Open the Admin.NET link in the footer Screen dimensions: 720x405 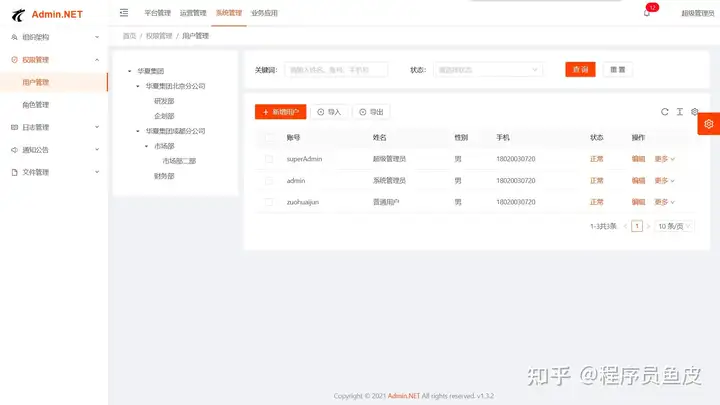(x=404, y=396)
